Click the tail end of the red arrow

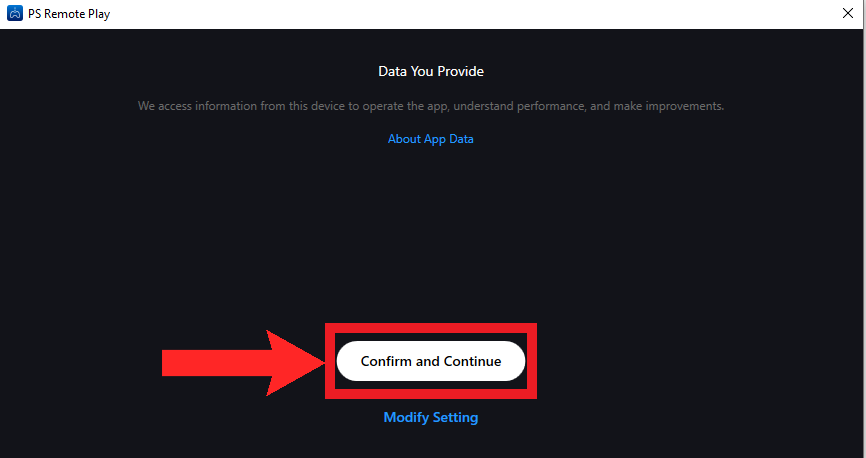pos(167,361)
